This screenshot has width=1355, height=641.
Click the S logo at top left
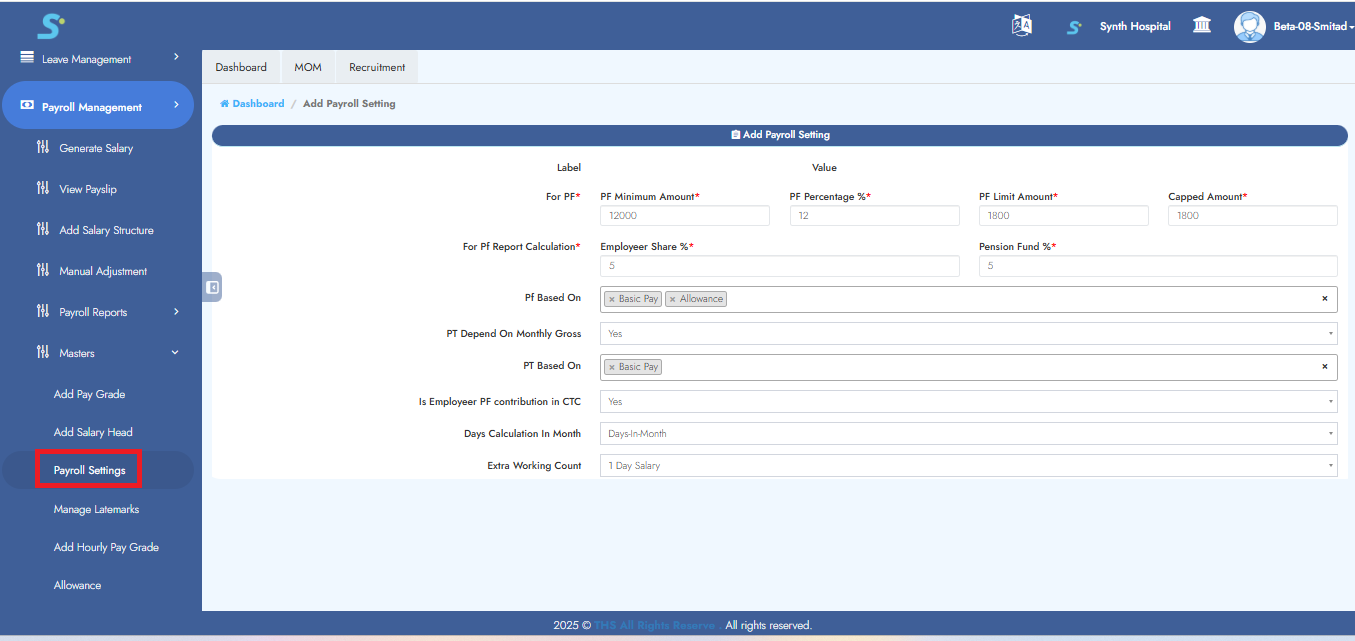coord(50,26)
